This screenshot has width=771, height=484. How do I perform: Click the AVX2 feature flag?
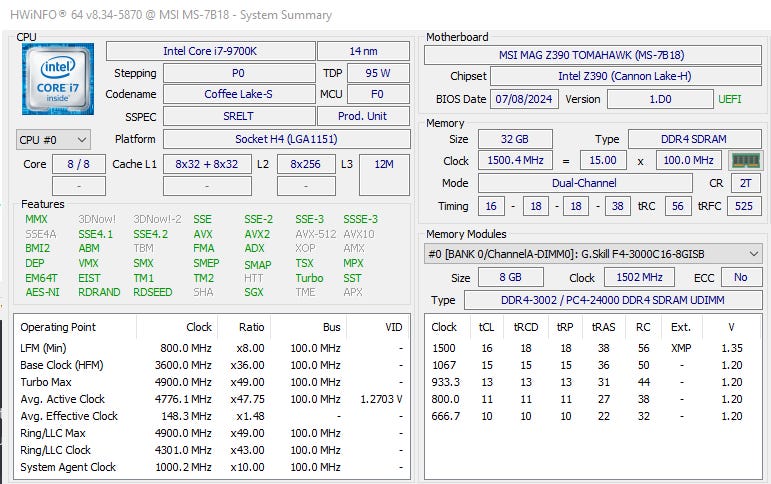pyautogui.click(x=257, y=234)
